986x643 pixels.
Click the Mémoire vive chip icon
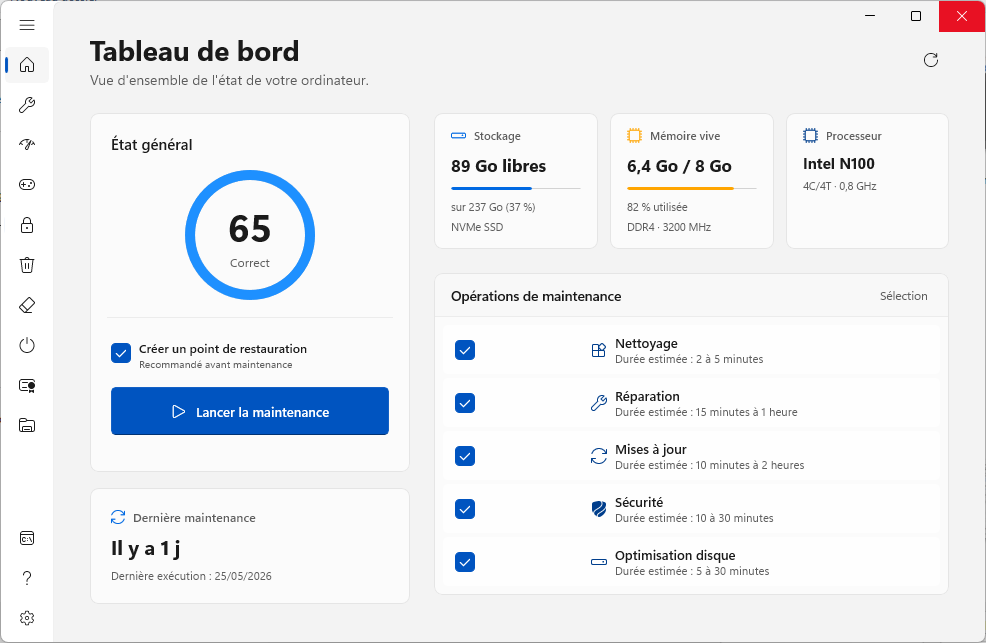tap(634, 136)
